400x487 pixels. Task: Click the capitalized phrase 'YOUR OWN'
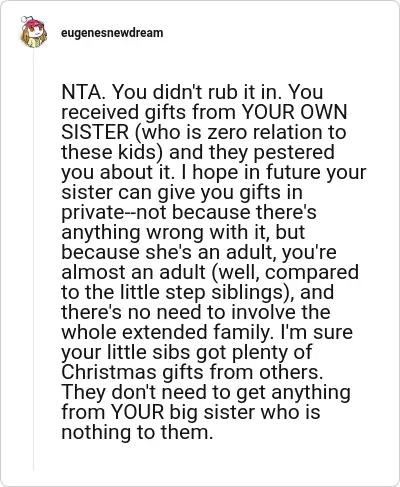coord(294,112)
